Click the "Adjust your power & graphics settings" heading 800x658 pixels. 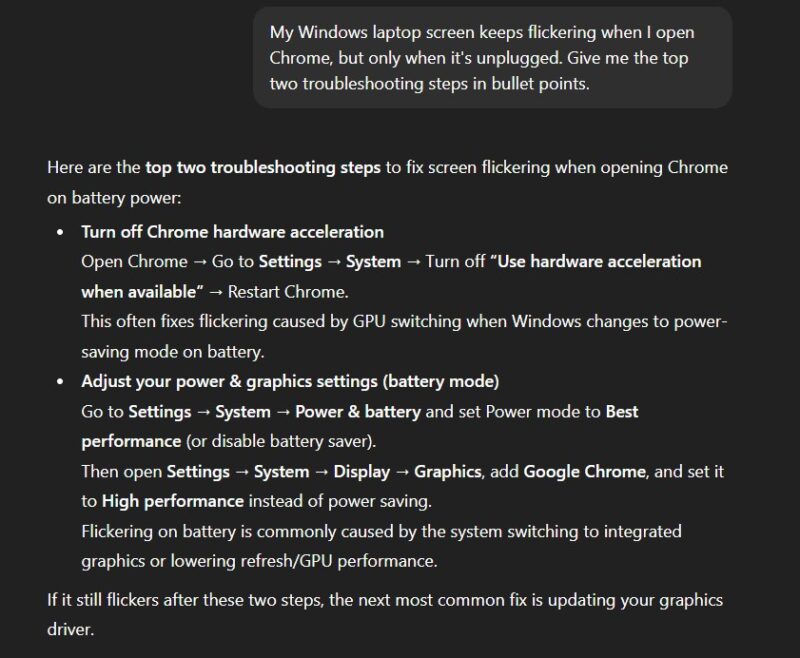click(290, 381)
